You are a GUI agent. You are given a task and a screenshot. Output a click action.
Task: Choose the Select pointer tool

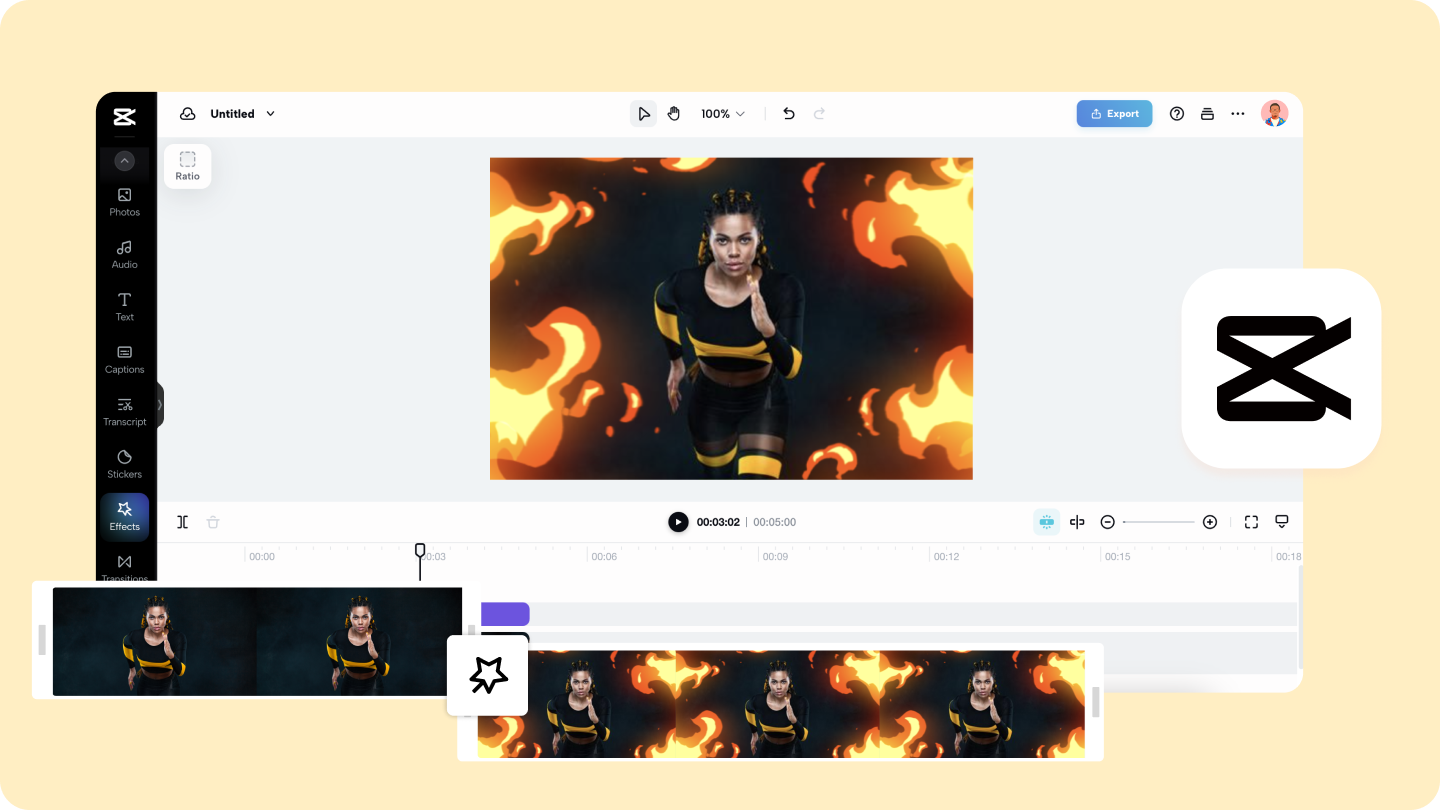click(644, 114)
